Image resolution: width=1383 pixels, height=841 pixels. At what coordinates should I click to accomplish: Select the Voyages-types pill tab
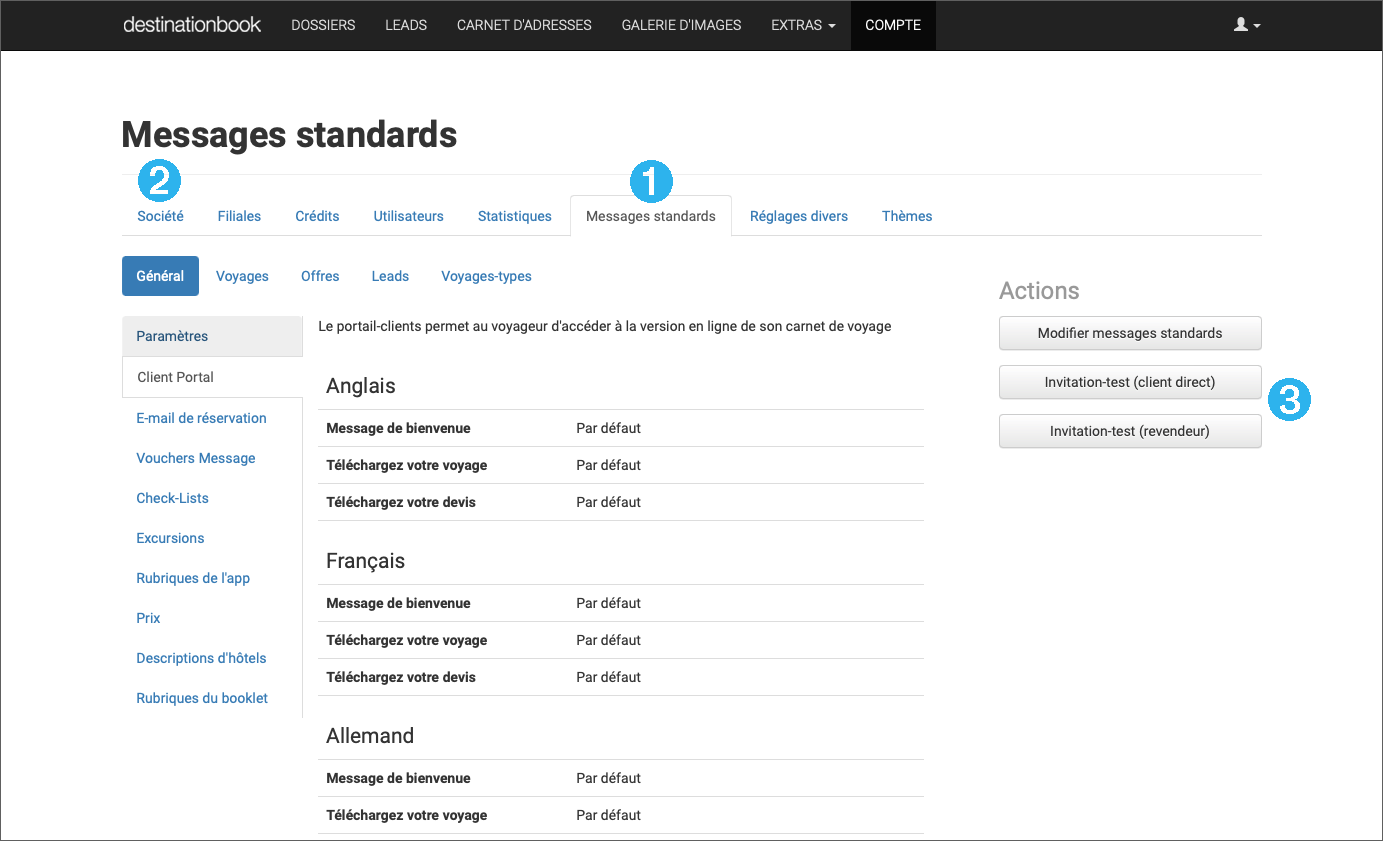486,276
